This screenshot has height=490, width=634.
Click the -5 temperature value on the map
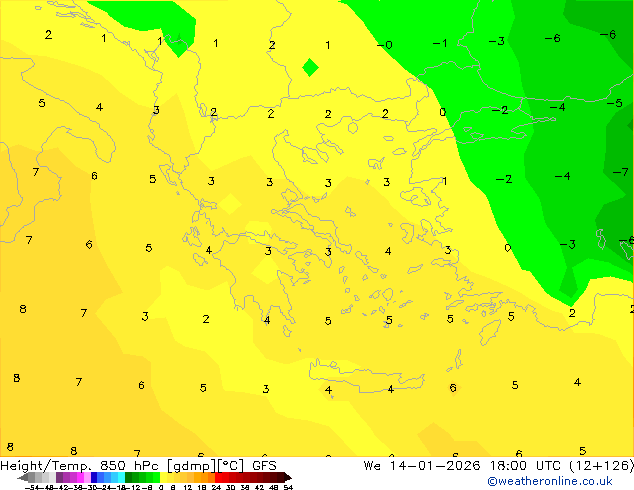click(615, 103)
